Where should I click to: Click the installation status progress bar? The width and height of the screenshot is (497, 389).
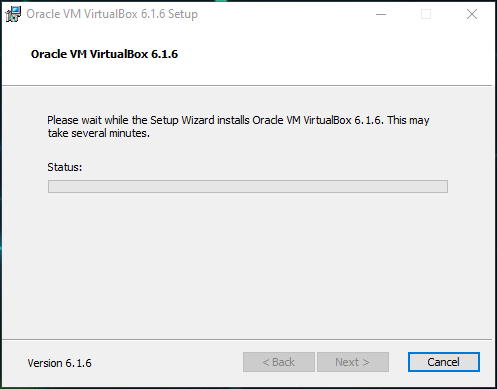pyautogui.click(x=248, y=187)
